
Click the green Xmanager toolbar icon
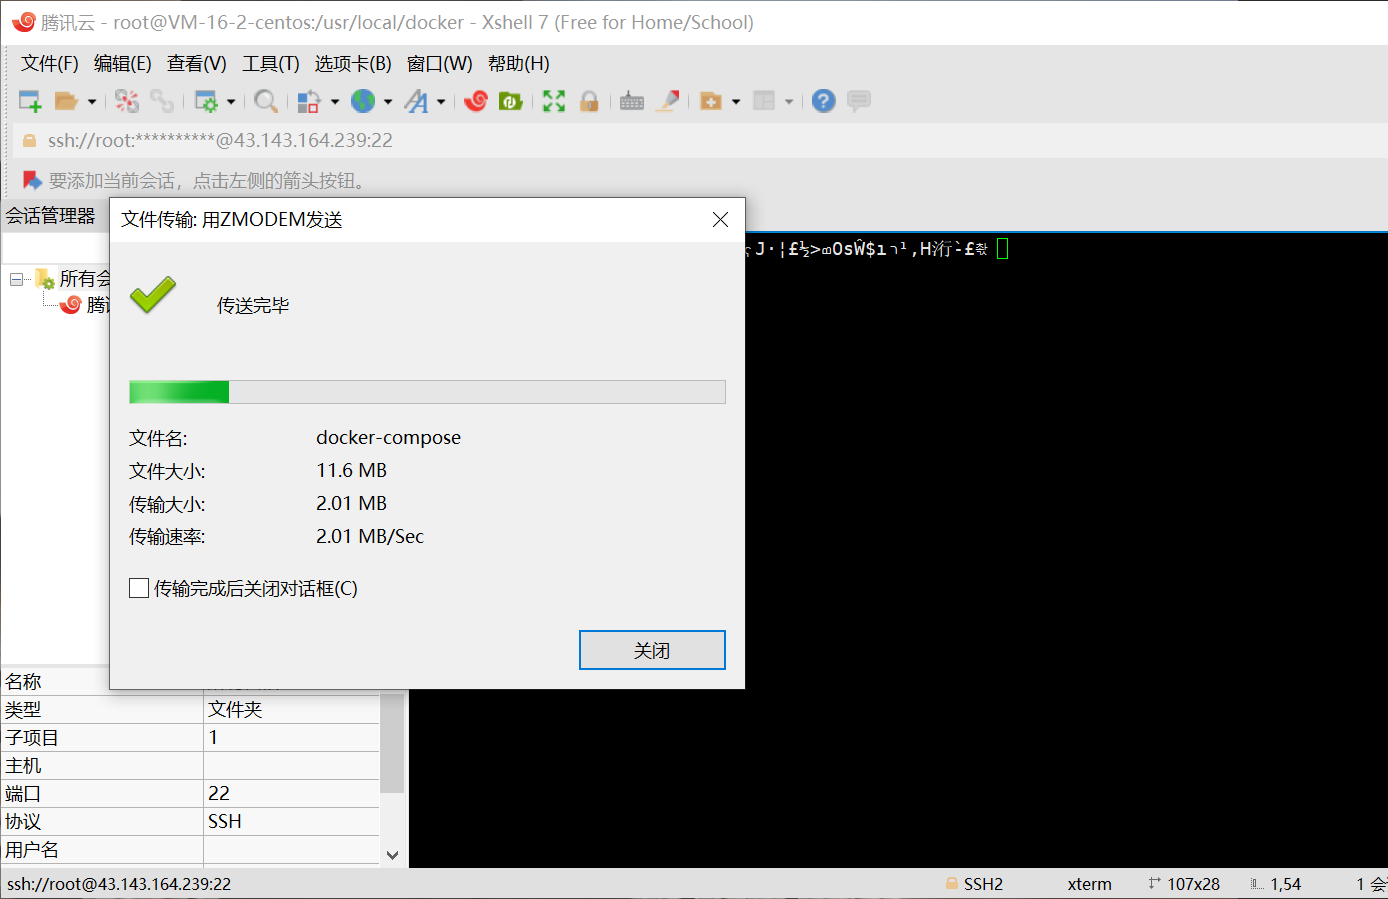pyautogui.click(x=511, y=101)
